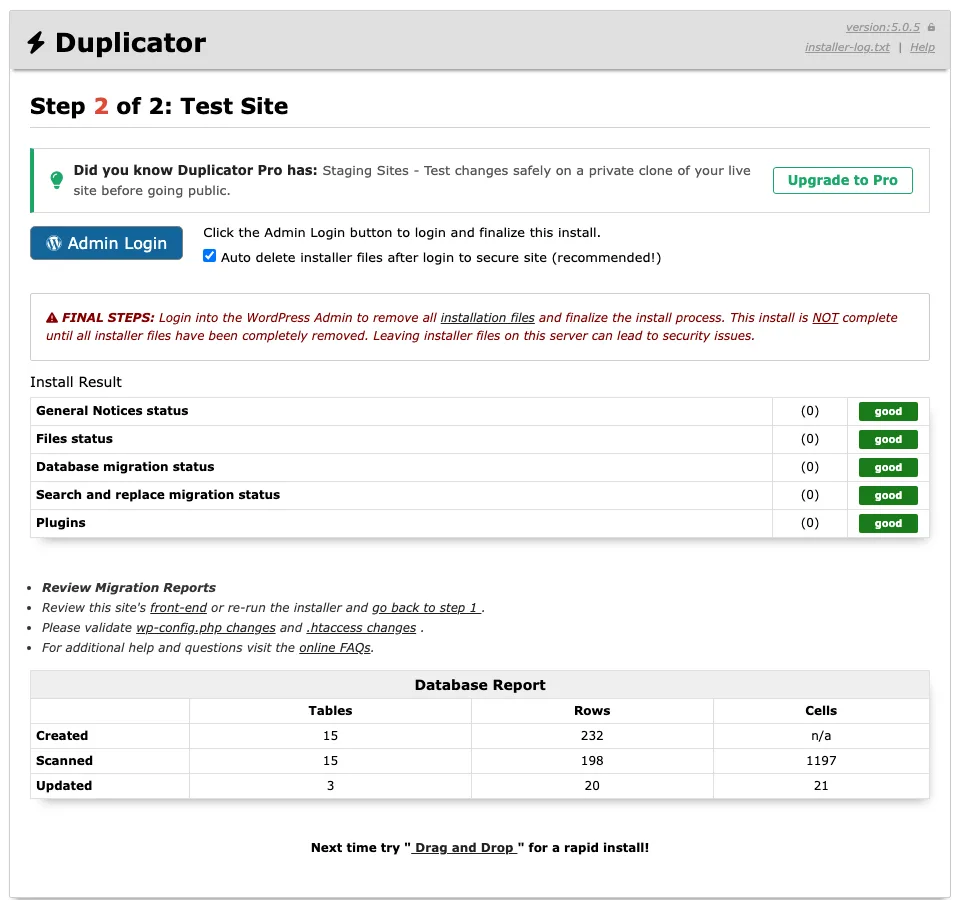Click good badge for Search and replace status
This screenshot has height=900, width=960.
tap(888, 495)
